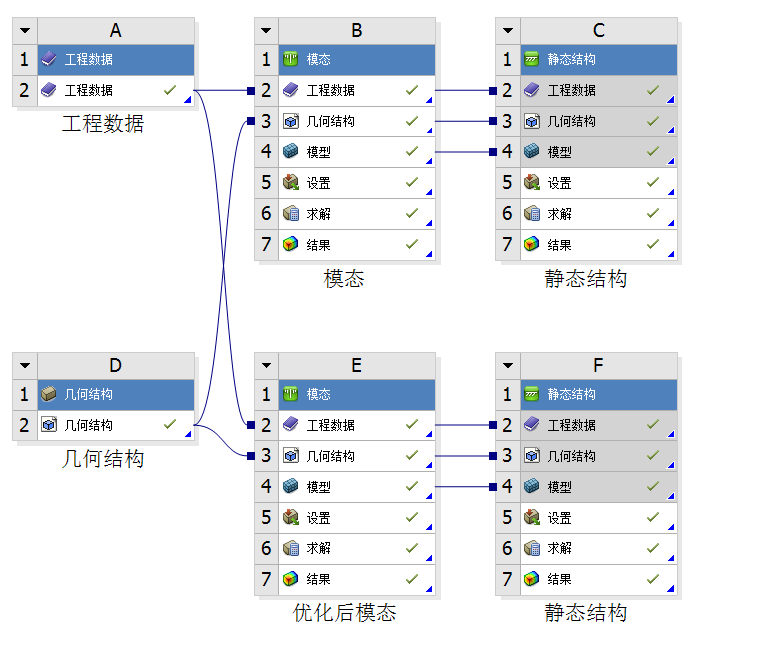Click the column header letter D

[x=115, y=366]
